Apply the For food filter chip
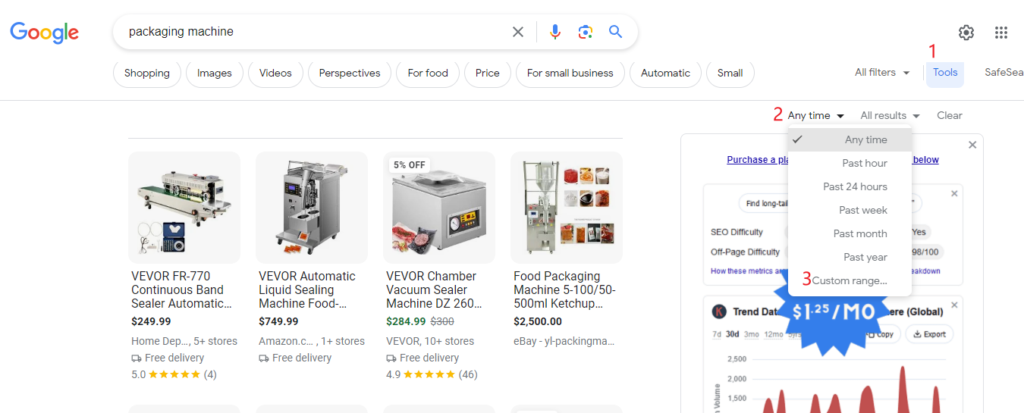Screen dimensions: 1024x413 click(x=428, y=73)
